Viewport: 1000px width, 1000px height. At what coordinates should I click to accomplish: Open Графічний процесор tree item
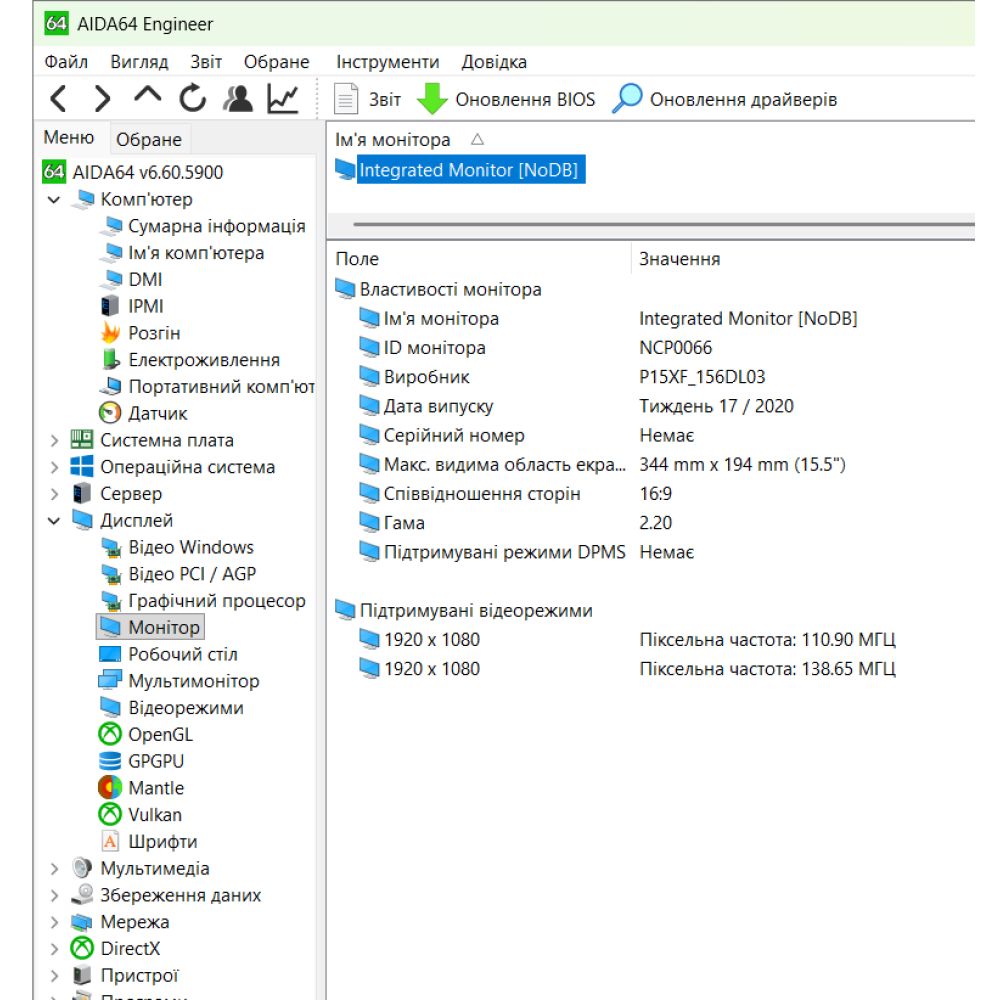click(203, 601)
